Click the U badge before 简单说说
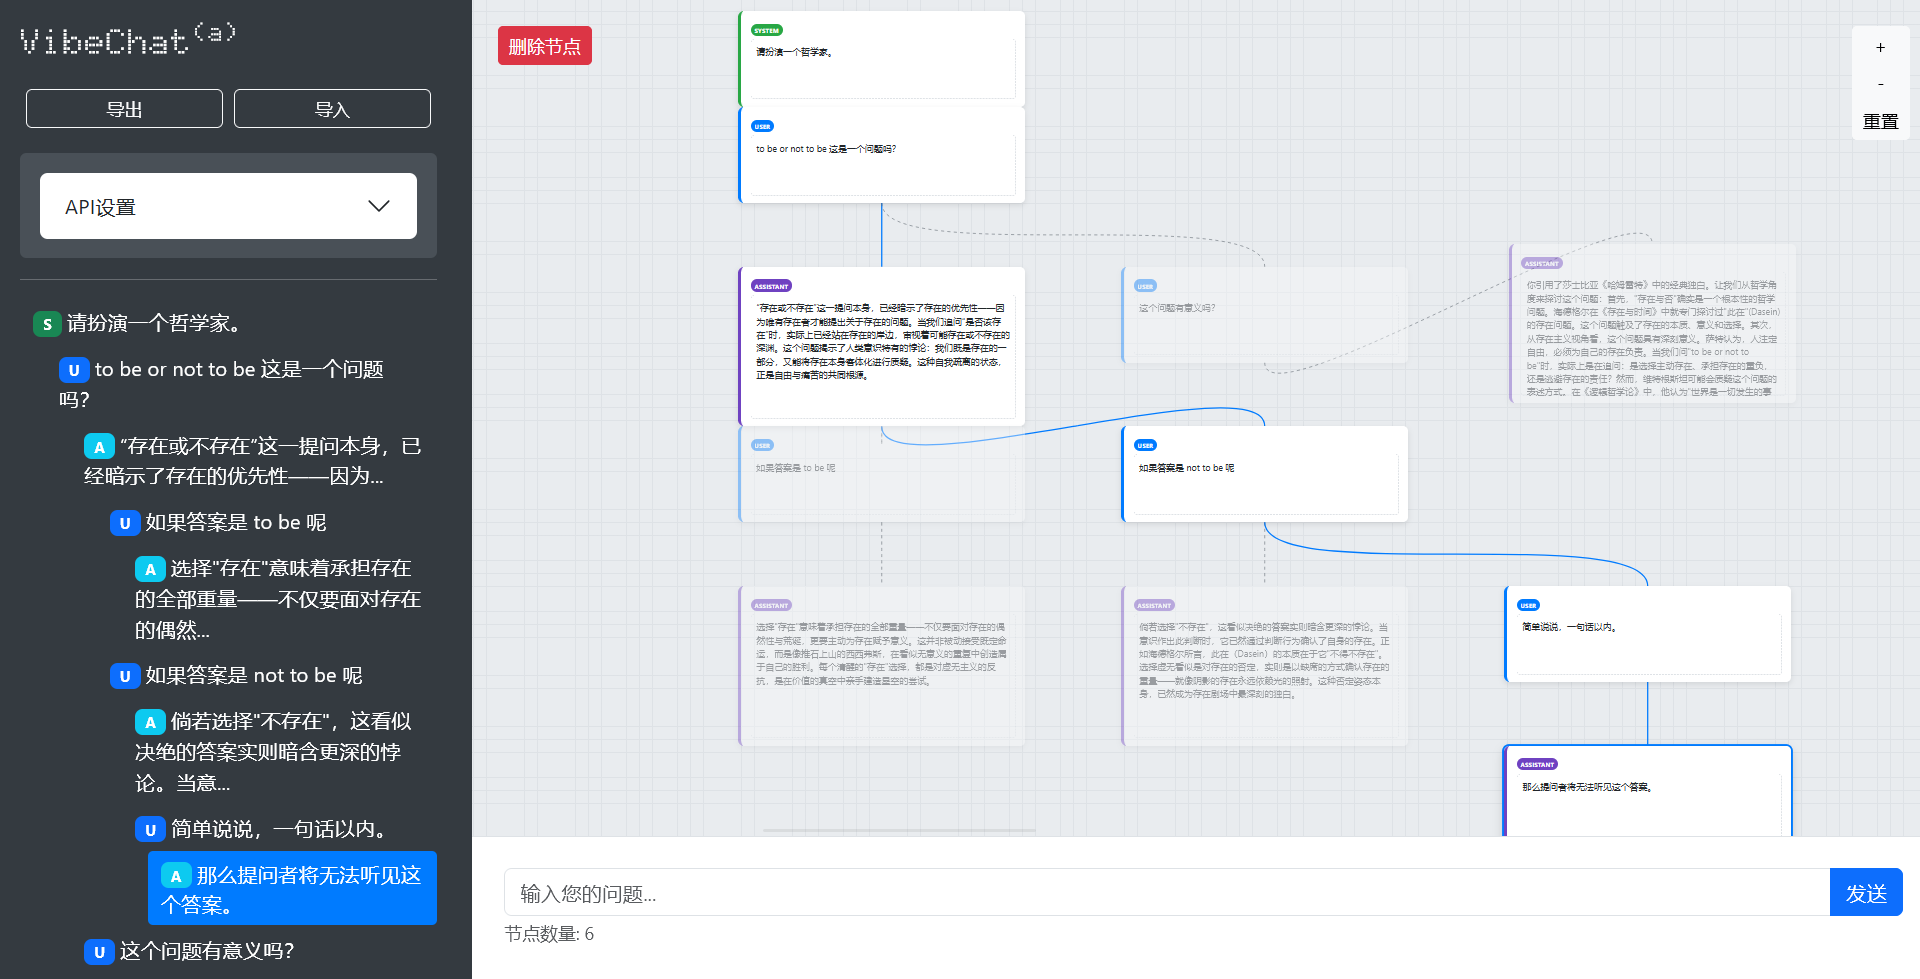1920x979 pixels. click(150, 830)
